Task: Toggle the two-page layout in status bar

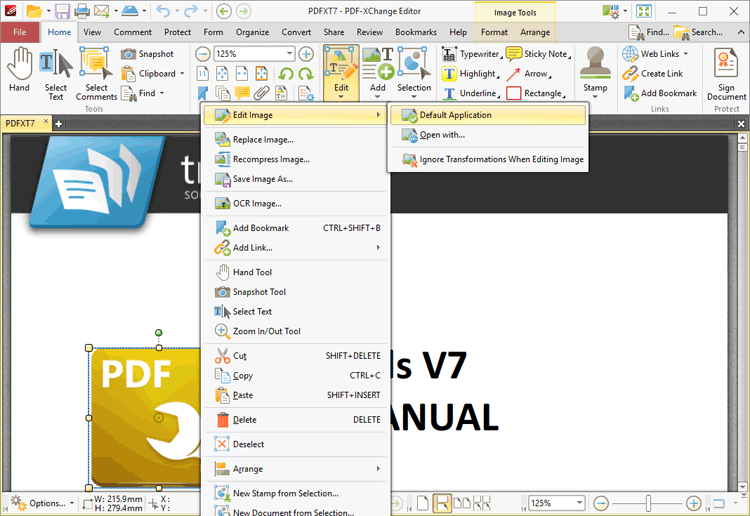Action: click(x=462, y=503)
